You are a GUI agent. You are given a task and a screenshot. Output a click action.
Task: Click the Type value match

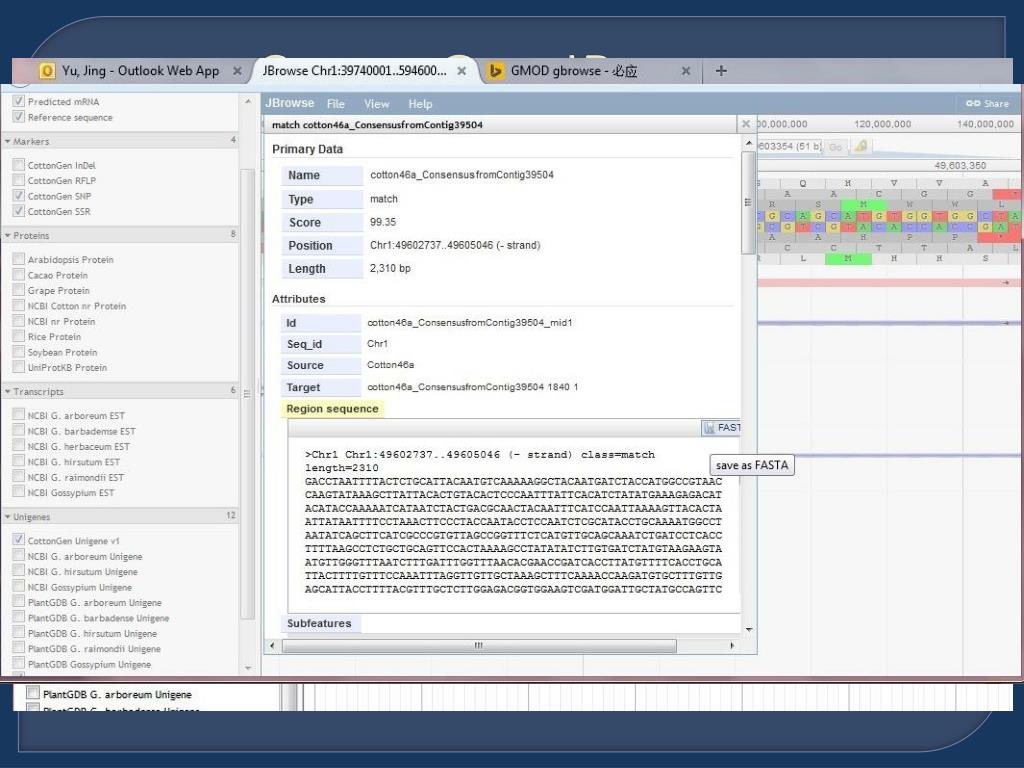click(x=383, y=199)
